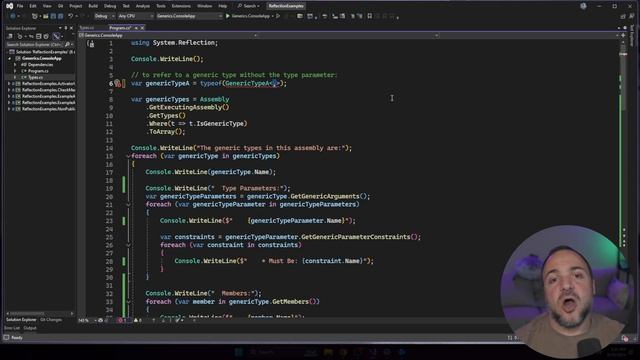The height and width of the screenshot is (360, 640).
Task: Switch to the Types.cs tab
Action: 87,28
